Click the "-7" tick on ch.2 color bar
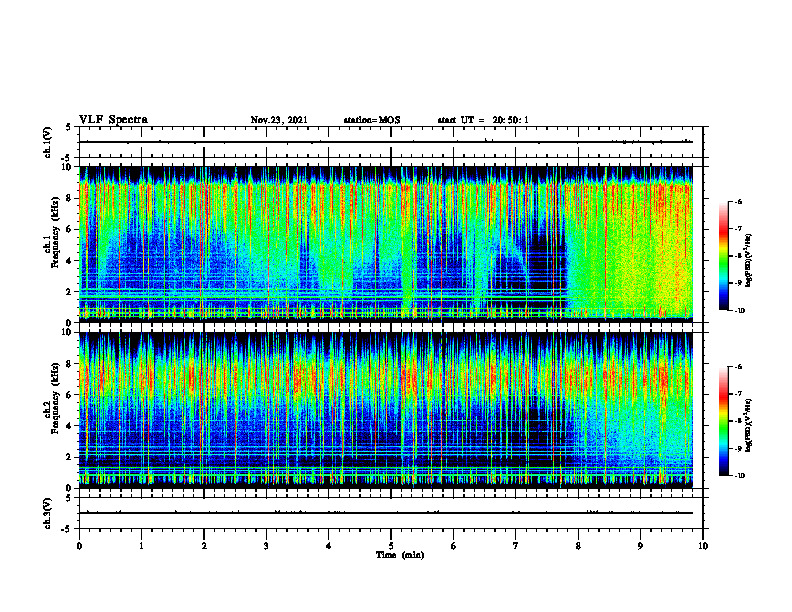 (738, 394)
